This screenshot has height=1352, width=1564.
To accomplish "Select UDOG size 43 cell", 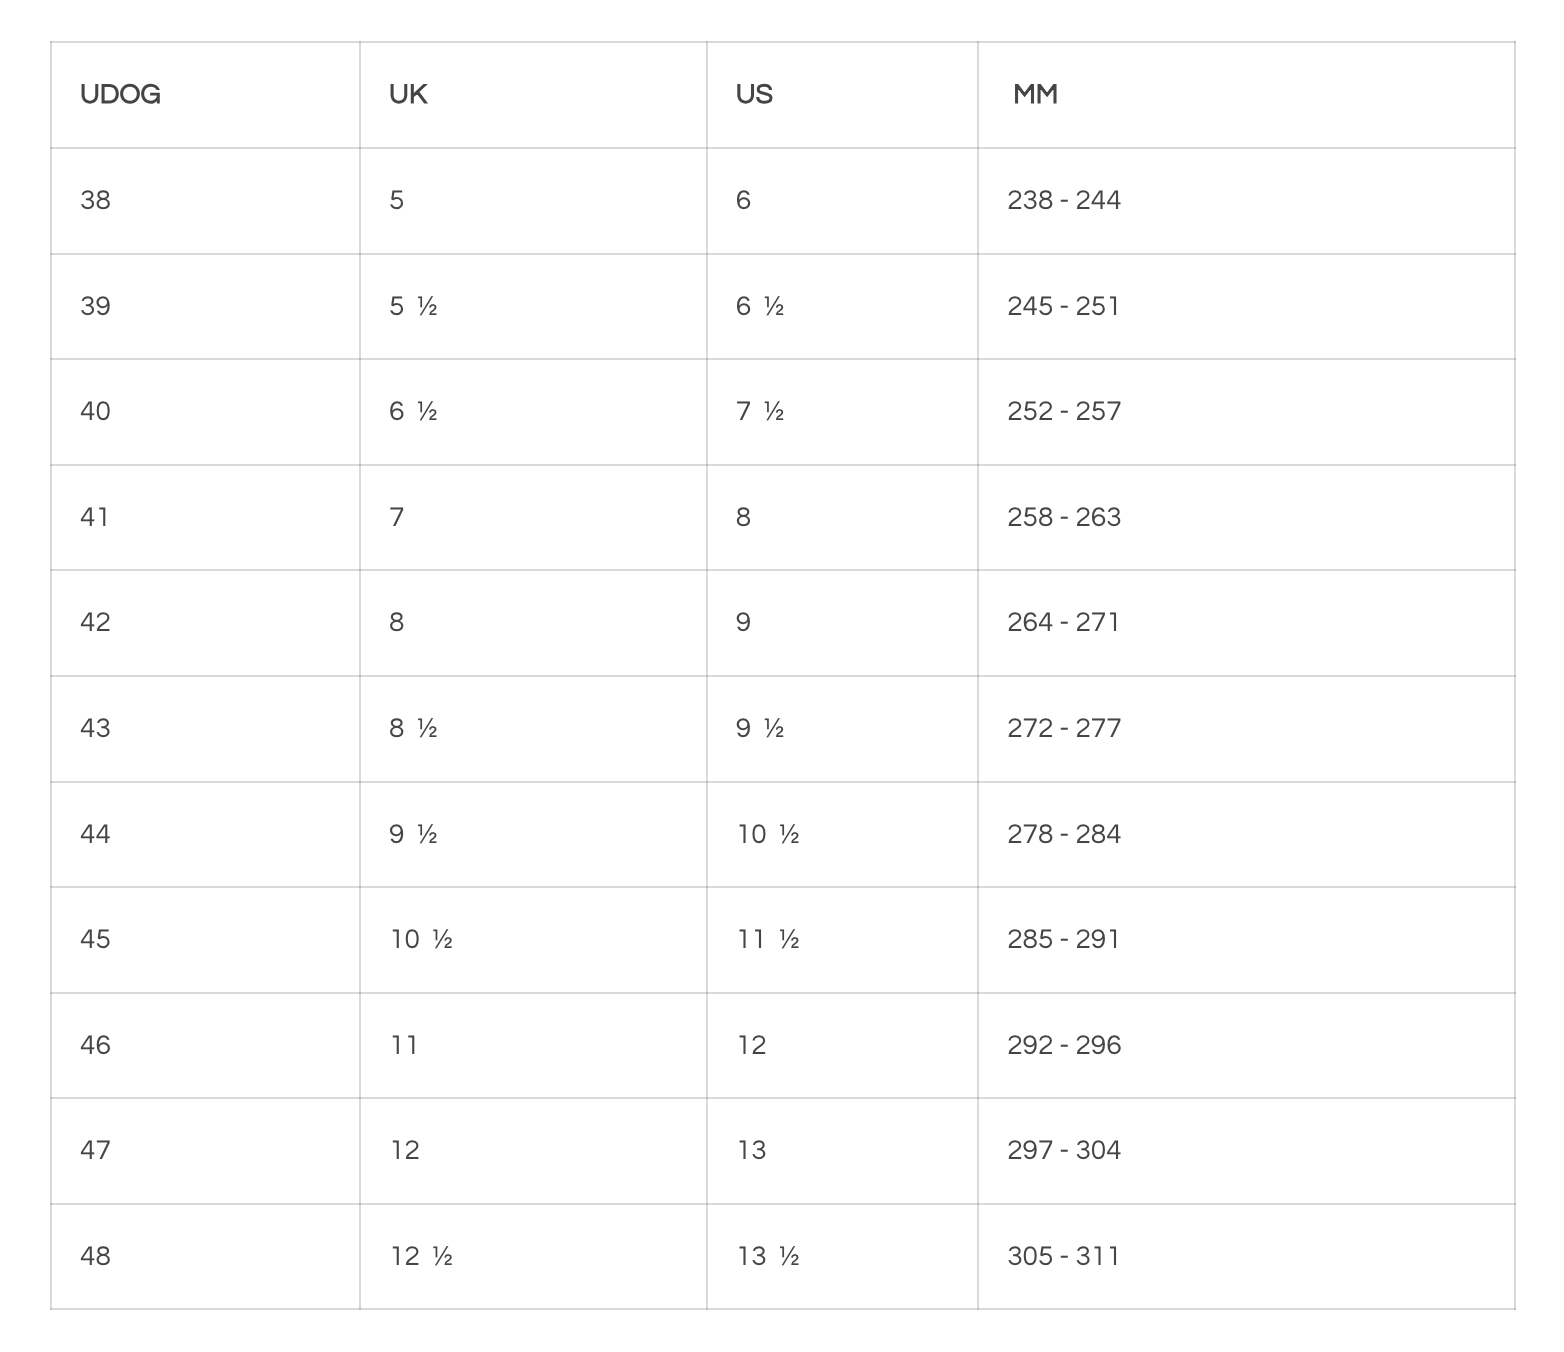I will (96, 728).
